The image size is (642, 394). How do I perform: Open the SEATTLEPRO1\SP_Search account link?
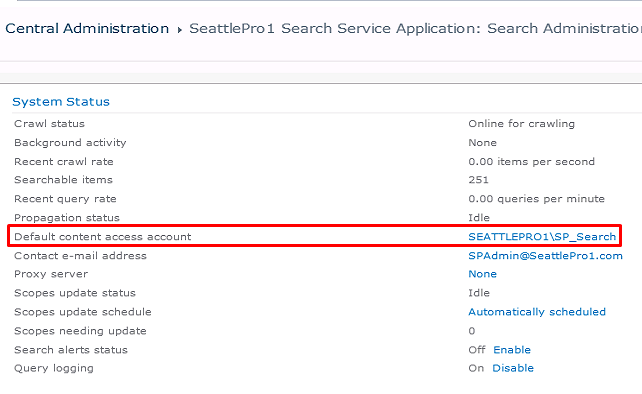point(542,237)
